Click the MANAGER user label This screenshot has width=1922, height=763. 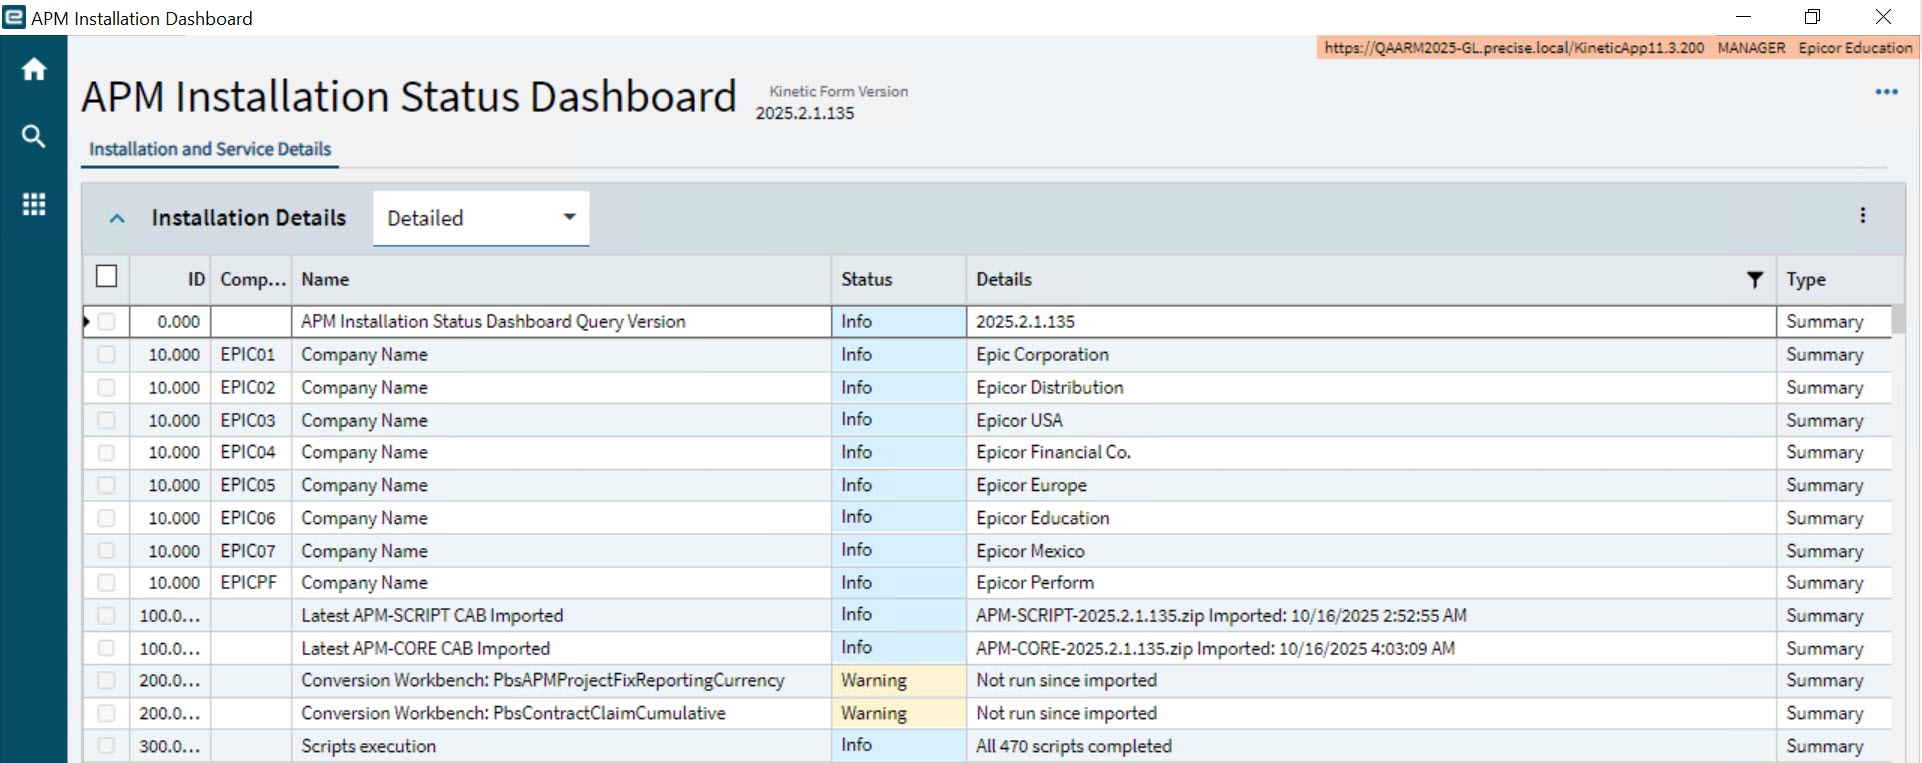(x=1751, y=48)
